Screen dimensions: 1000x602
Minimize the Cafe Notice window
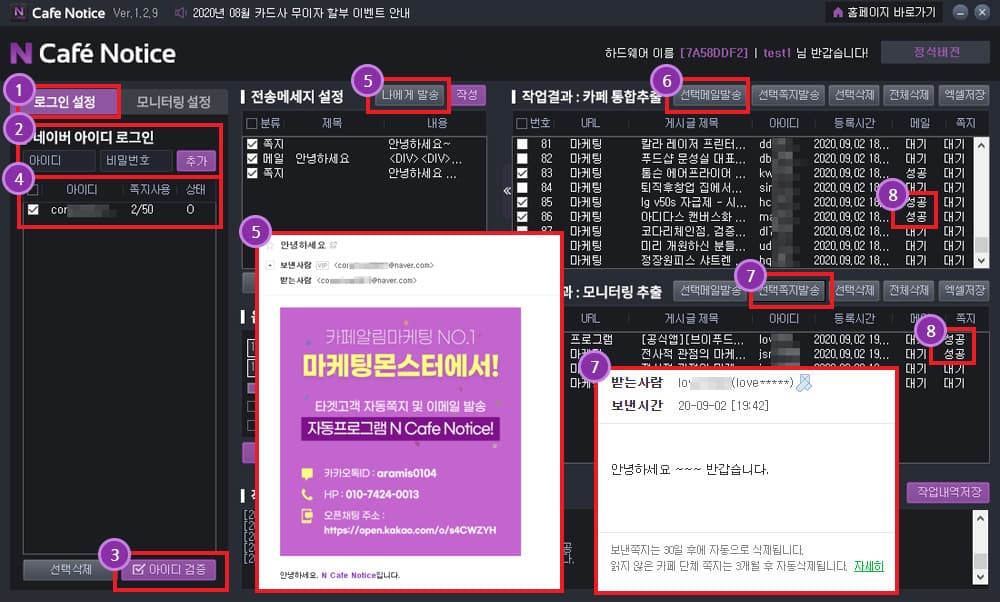click(960, 12)
